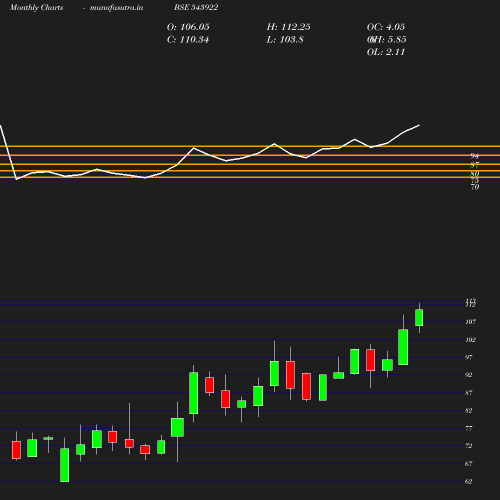Click the "OL: 2.11" readout
The width and height of the screenshot is (500, 500).
point(386,52)
